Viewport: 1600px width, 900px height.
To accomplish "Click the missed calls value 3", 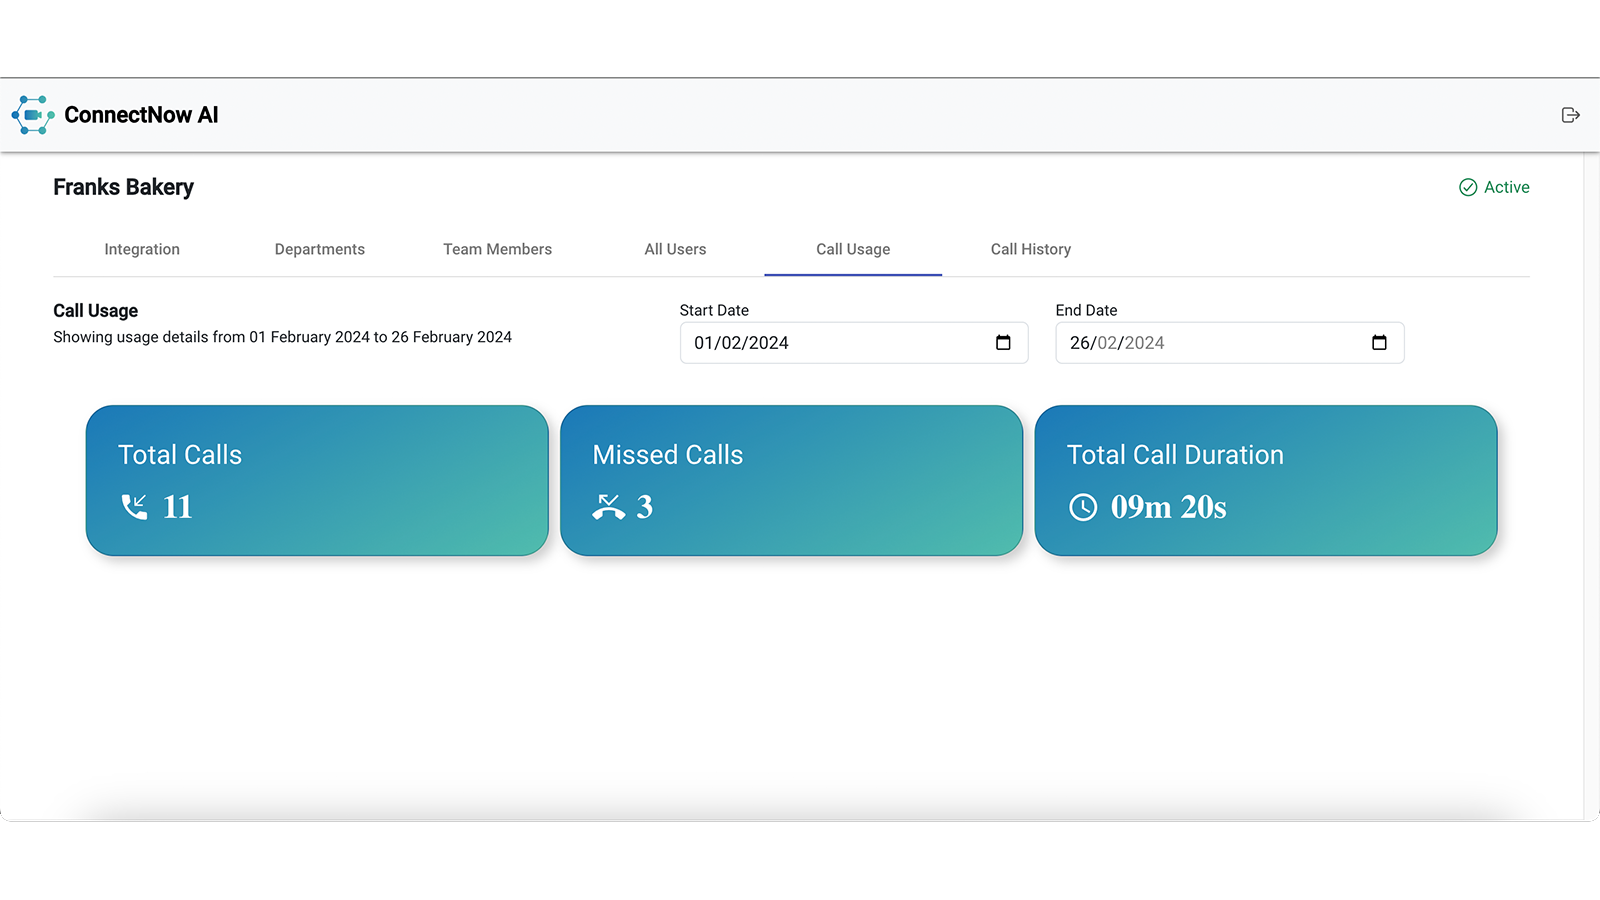I will point(645,507).
